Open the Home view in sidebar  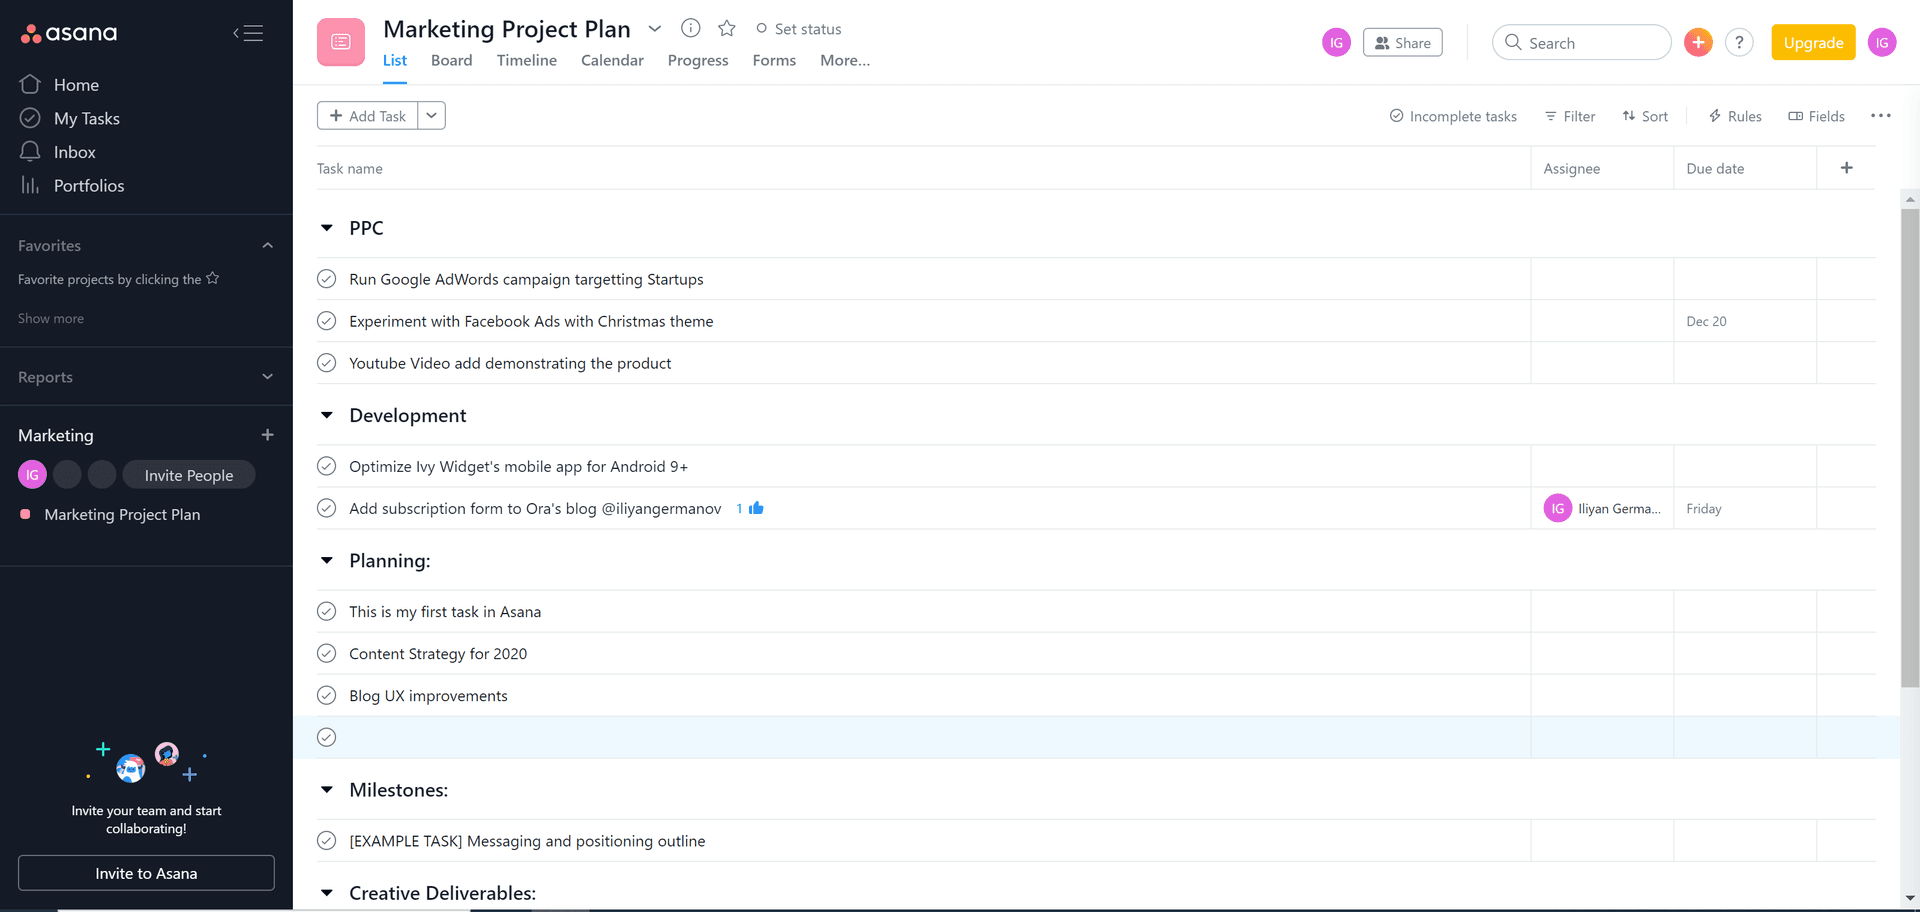(x=76, y=84)
